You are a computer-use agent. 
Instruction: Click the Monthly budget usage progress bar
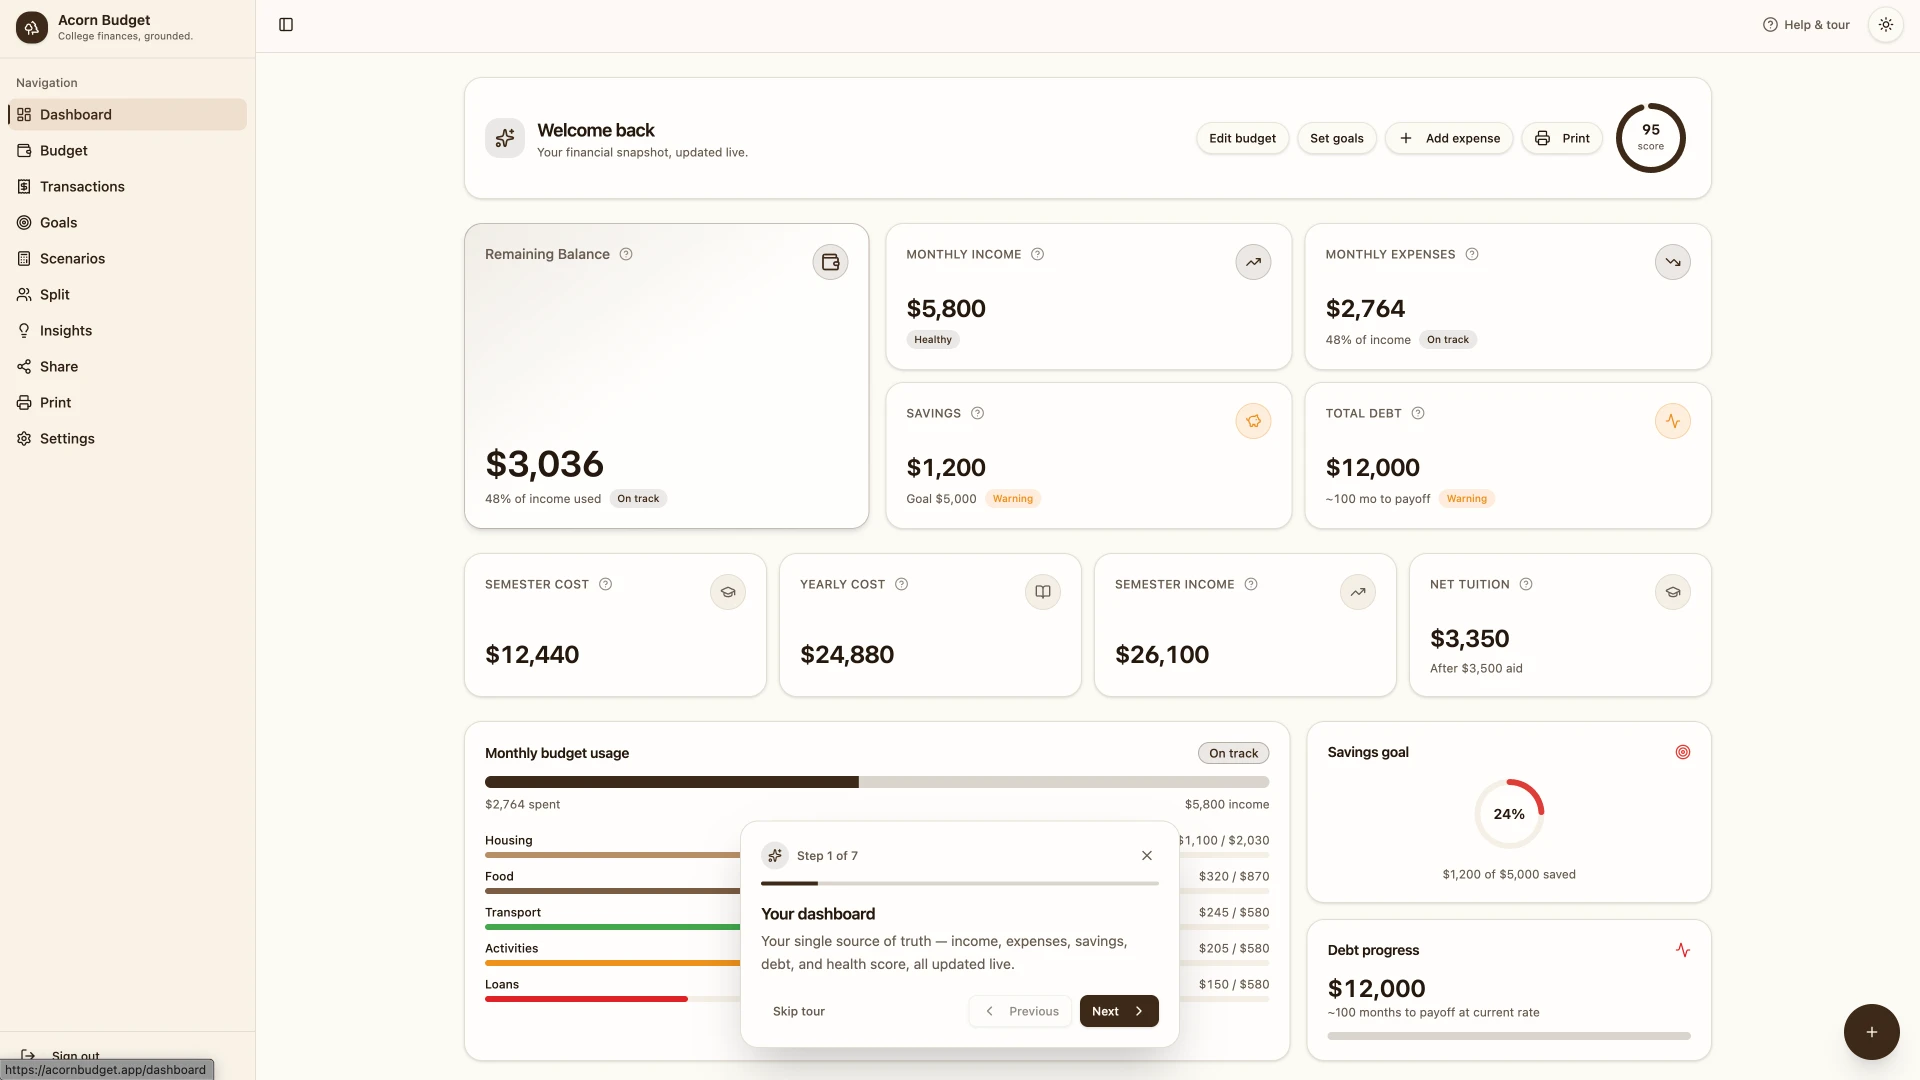pos(877,782)
